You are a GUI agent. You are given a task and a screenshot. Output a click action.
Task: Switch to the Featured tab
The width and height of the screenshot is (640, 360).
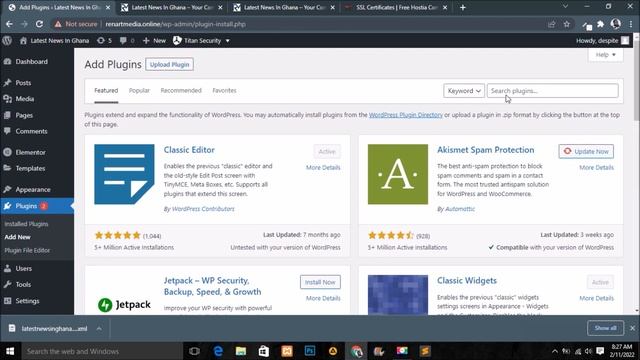[x=106, y=91]
